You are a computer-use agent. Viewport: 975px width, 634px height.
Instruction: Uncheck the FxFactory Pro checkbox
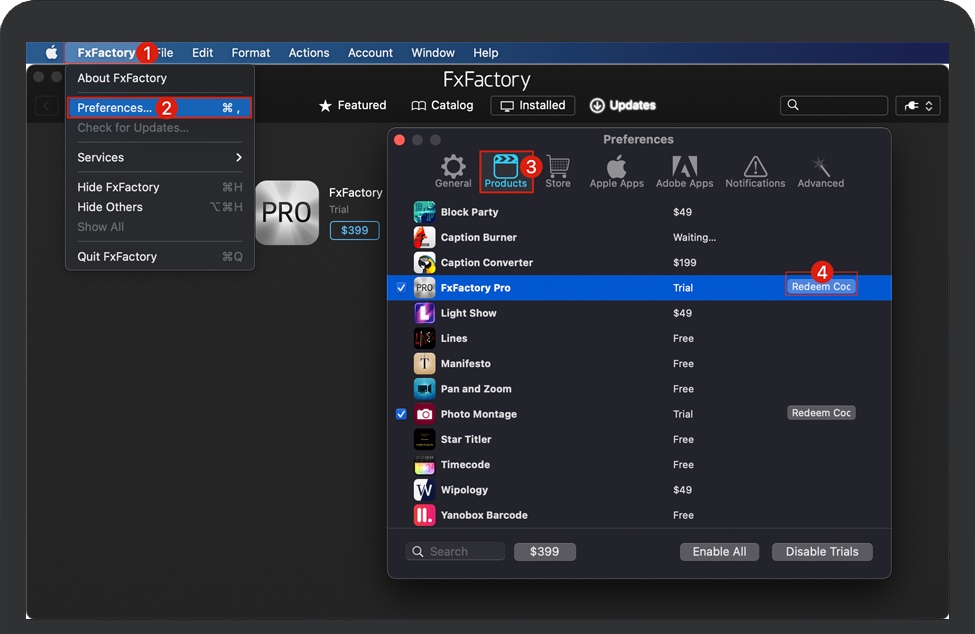click(401, 288)
